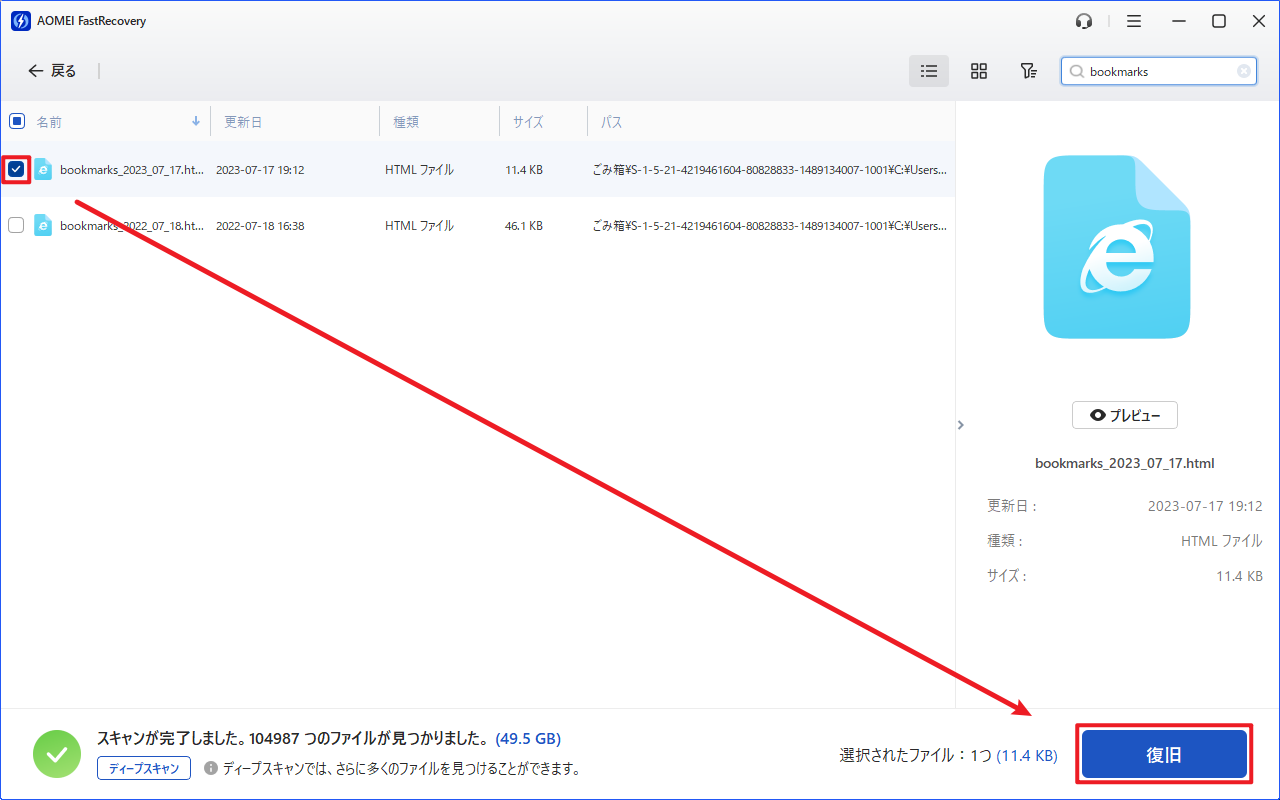Open the filter options funnel icon
The width and height of the screenshot is (1280, 800).
[x=1028, y=71]
